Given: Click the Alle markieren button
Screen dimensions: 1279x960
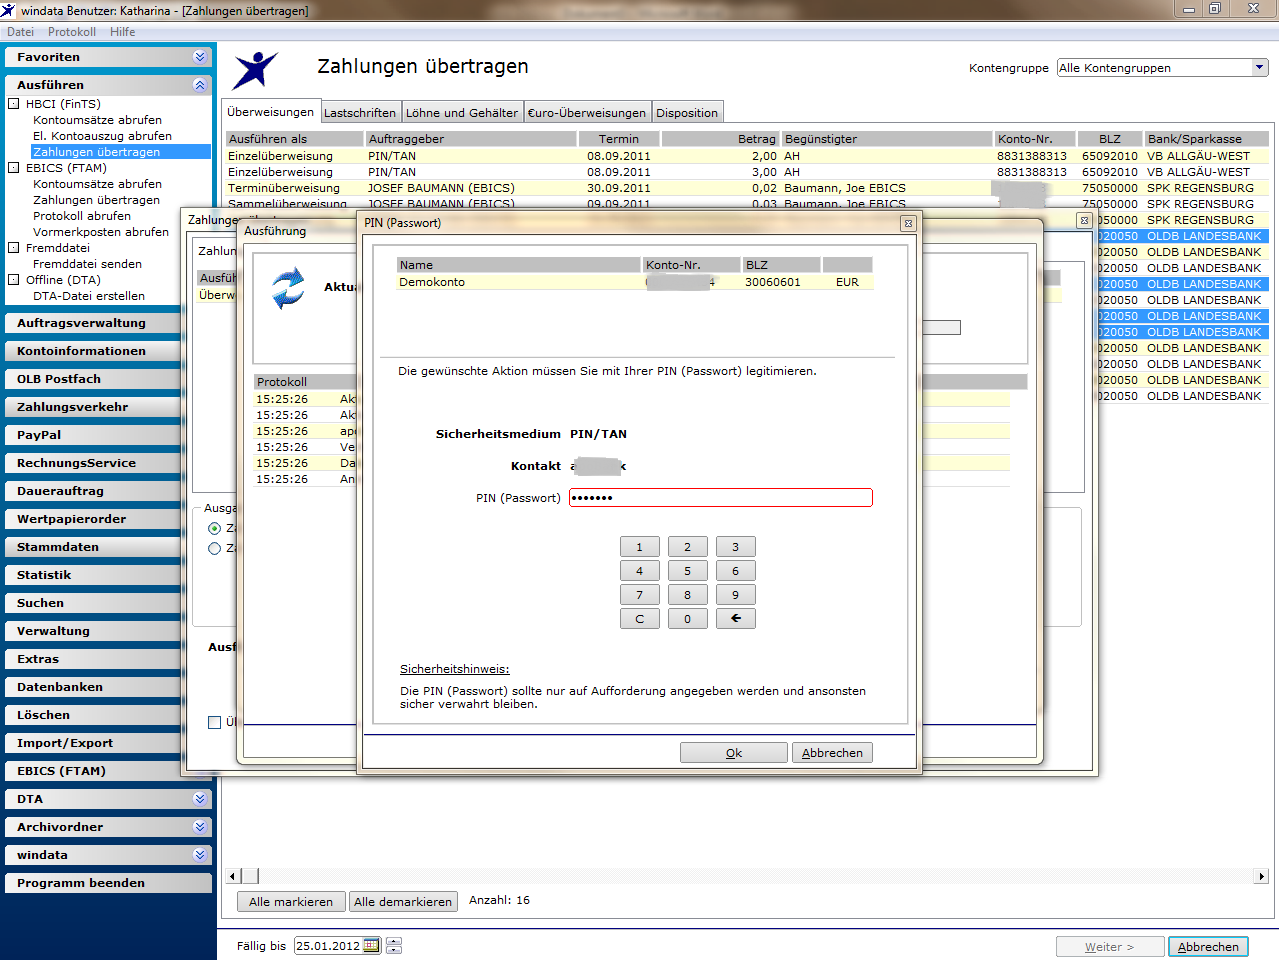Looking at the screenshot, I should click(291, 902).
